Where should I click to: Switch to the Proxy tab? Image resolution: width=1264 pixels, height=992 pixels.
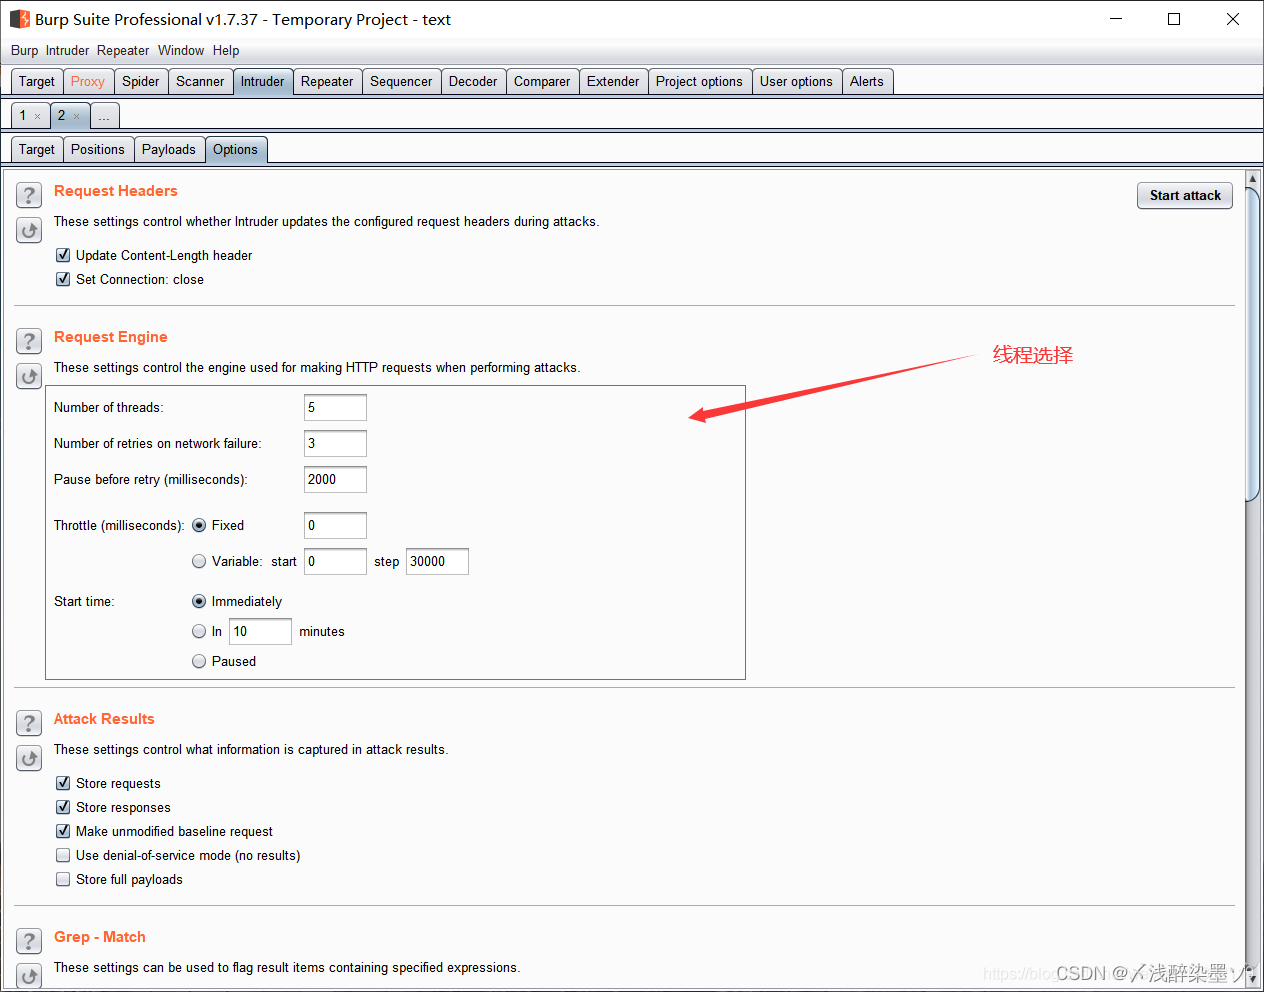tap(88, 82)
